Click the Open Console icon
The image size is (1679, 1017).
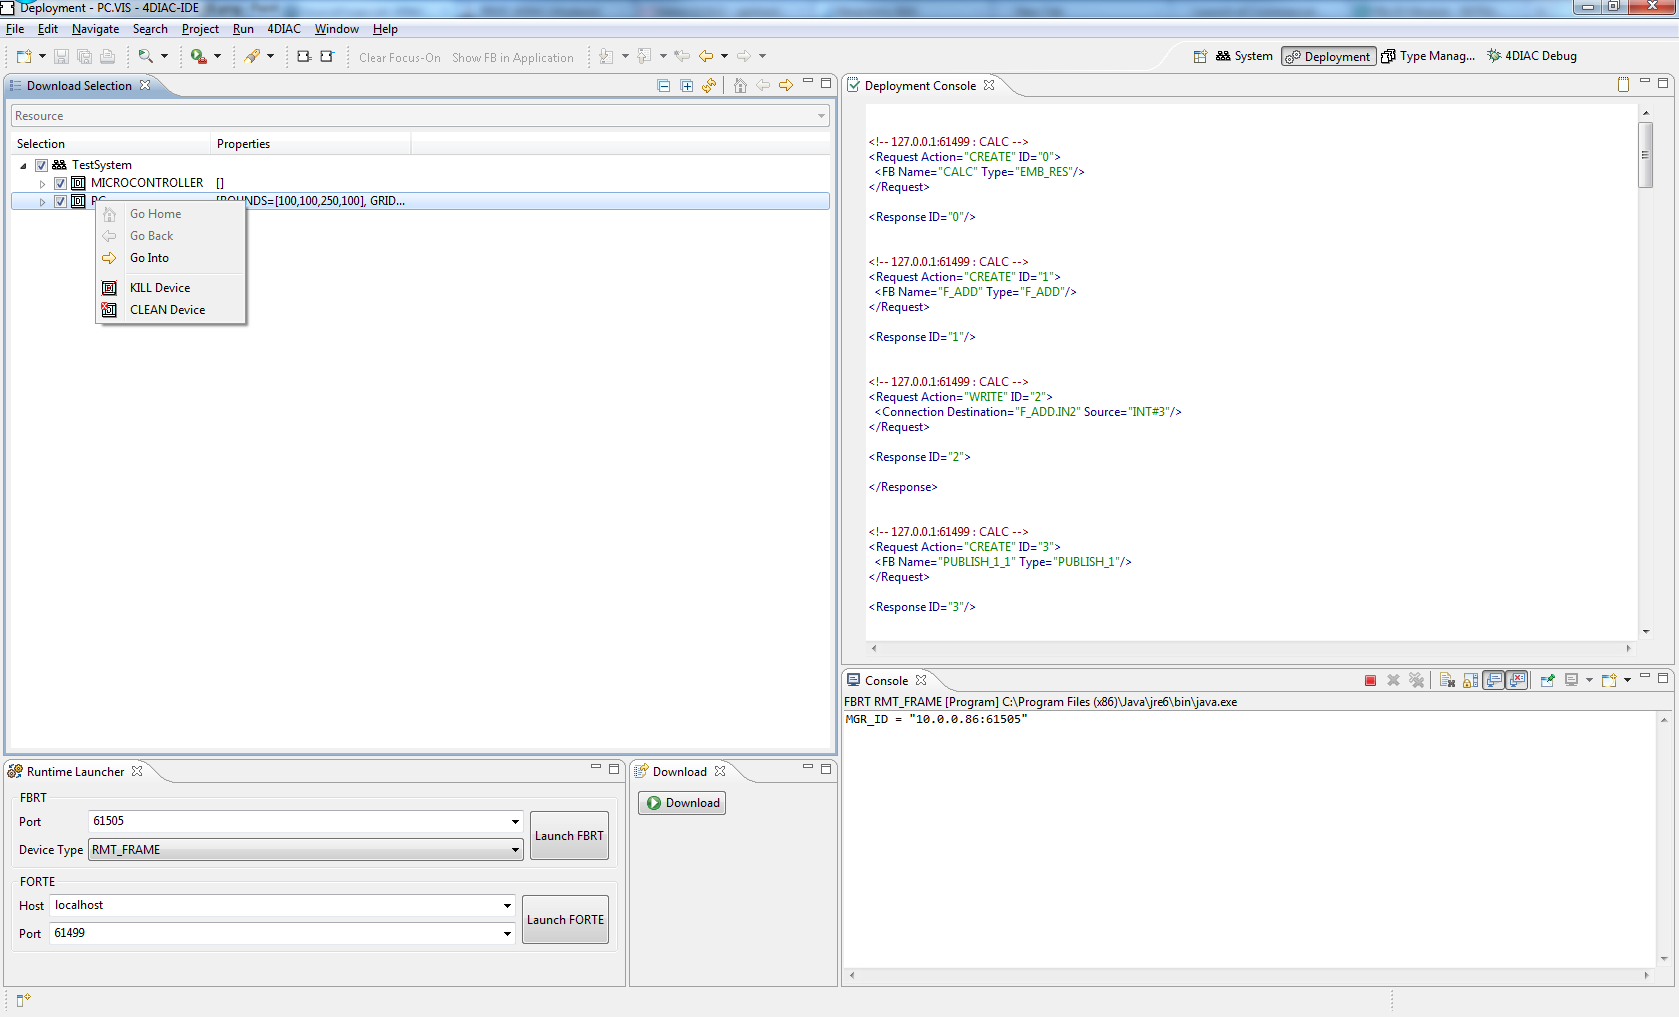1609,681
